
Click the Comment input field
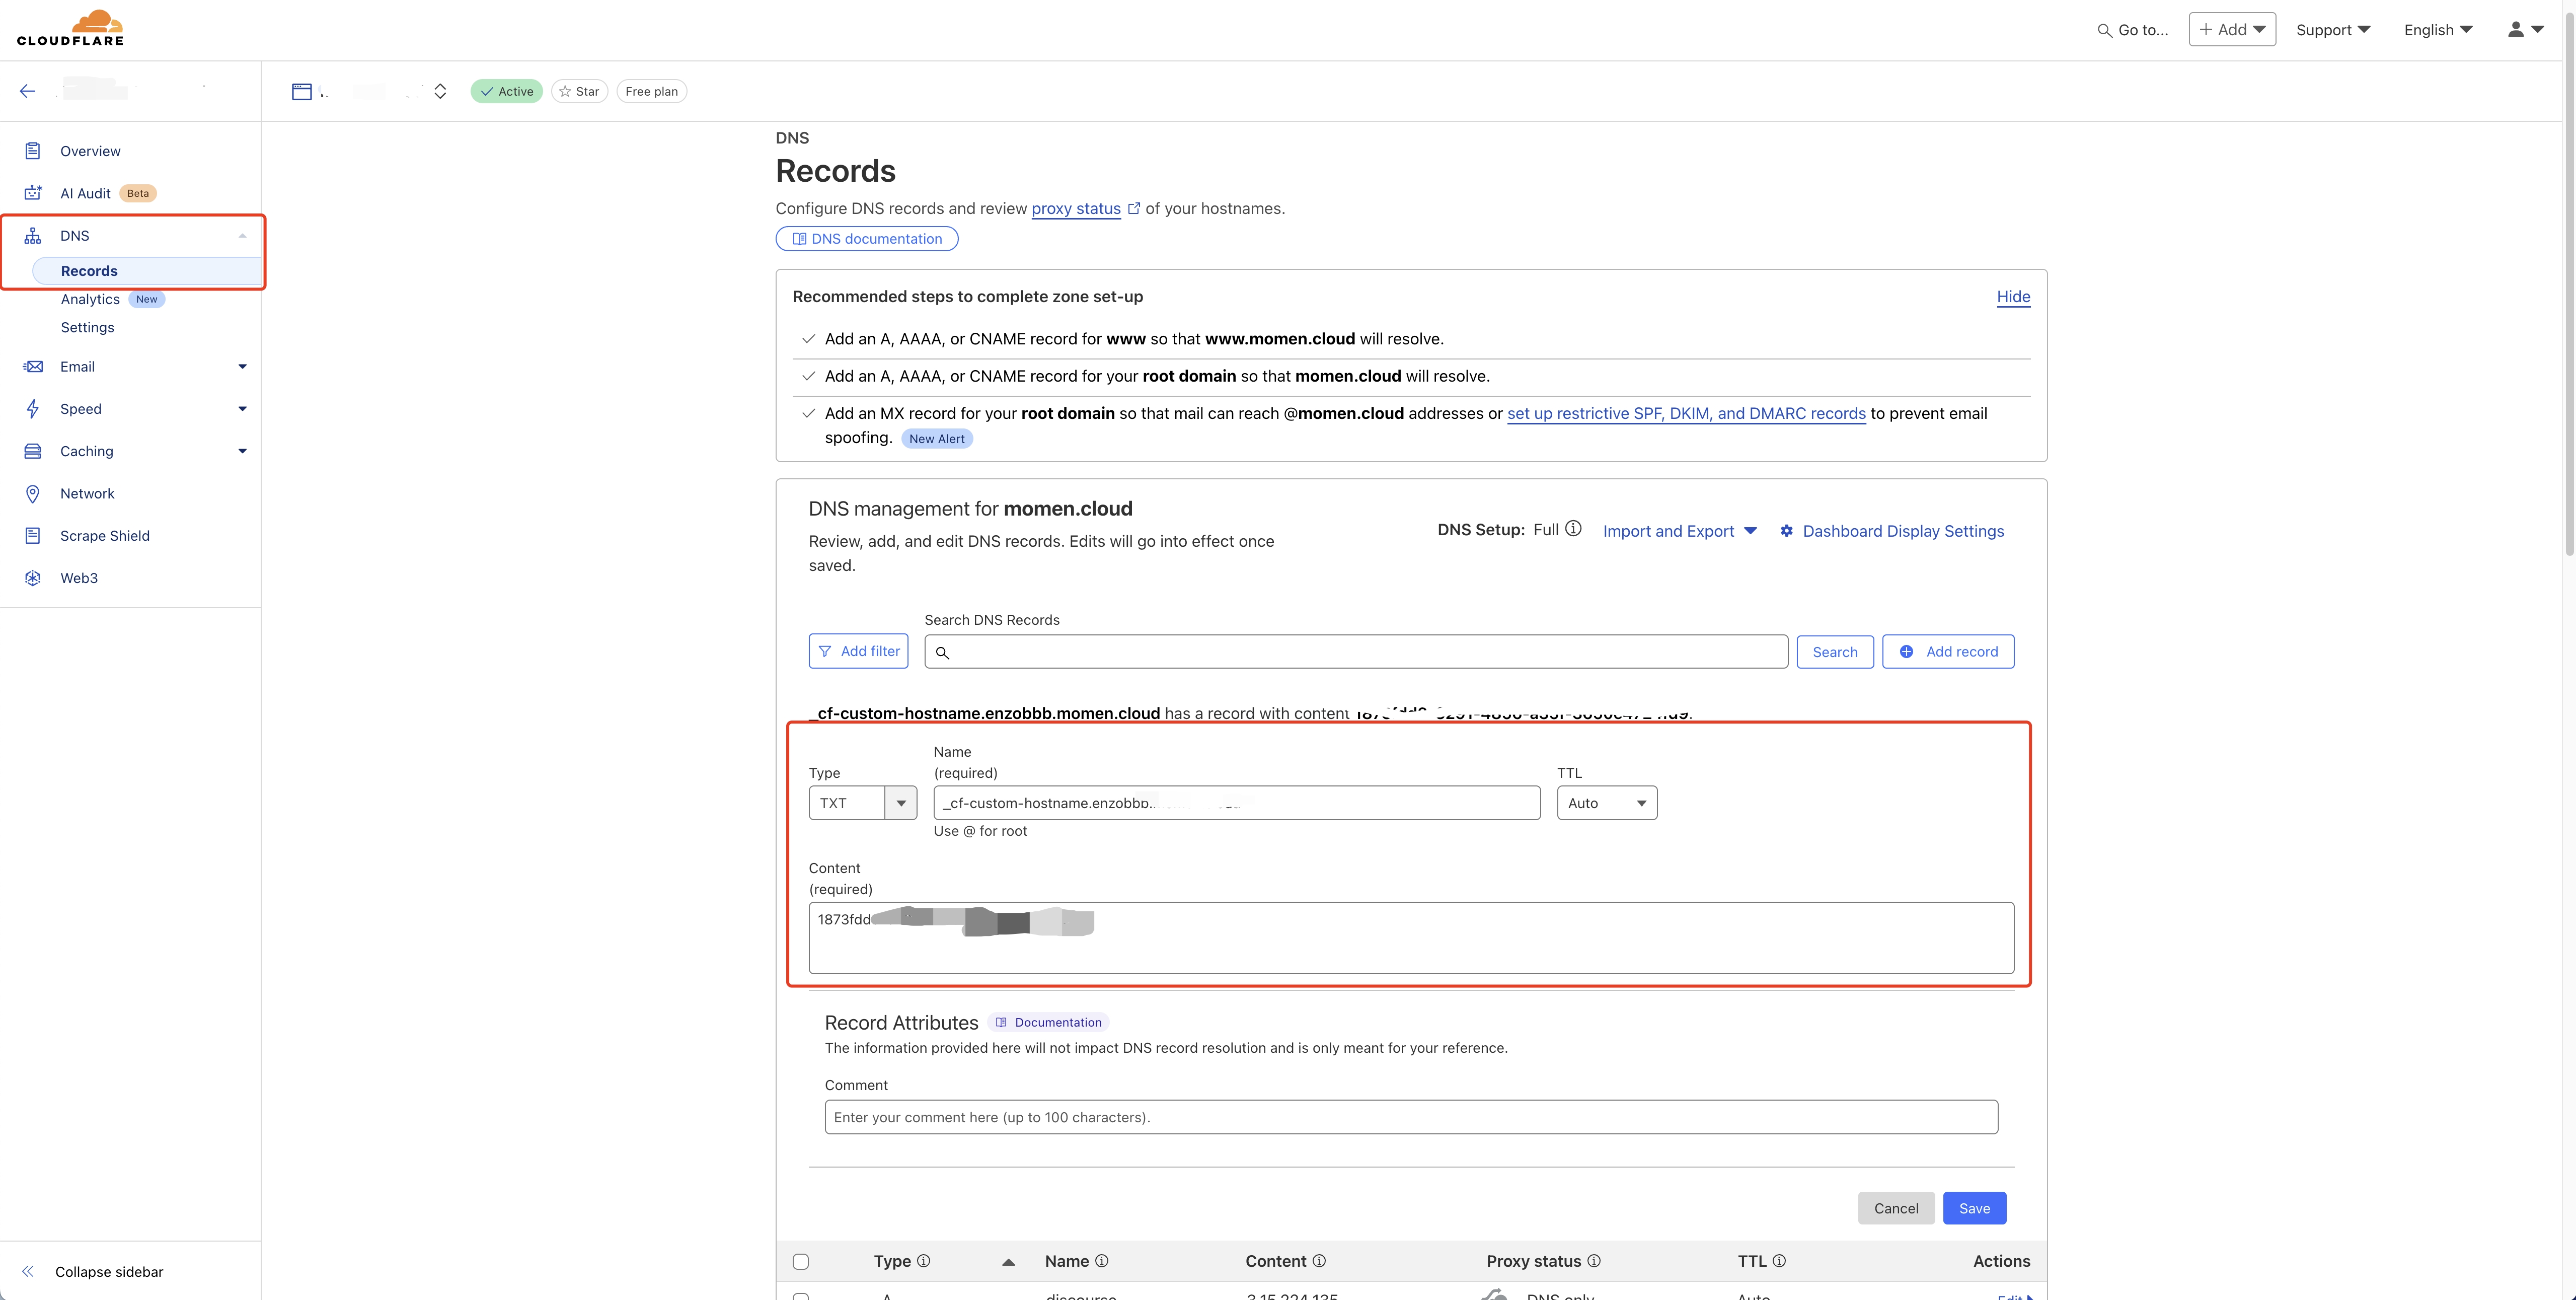(x=1411, y=1117)
